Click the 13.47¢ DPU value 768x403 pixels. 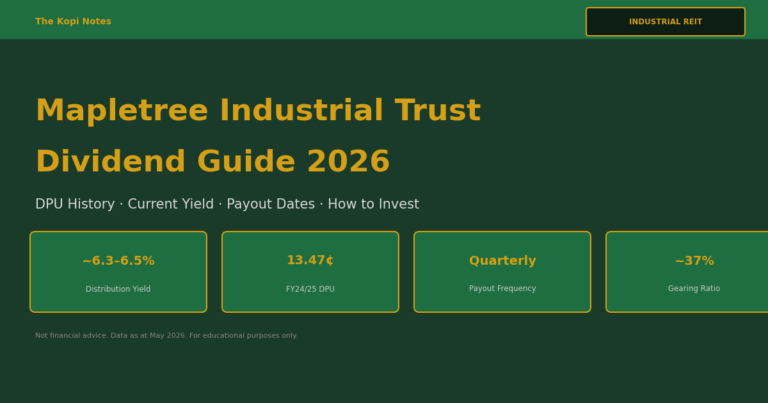(x=310, y=260)
